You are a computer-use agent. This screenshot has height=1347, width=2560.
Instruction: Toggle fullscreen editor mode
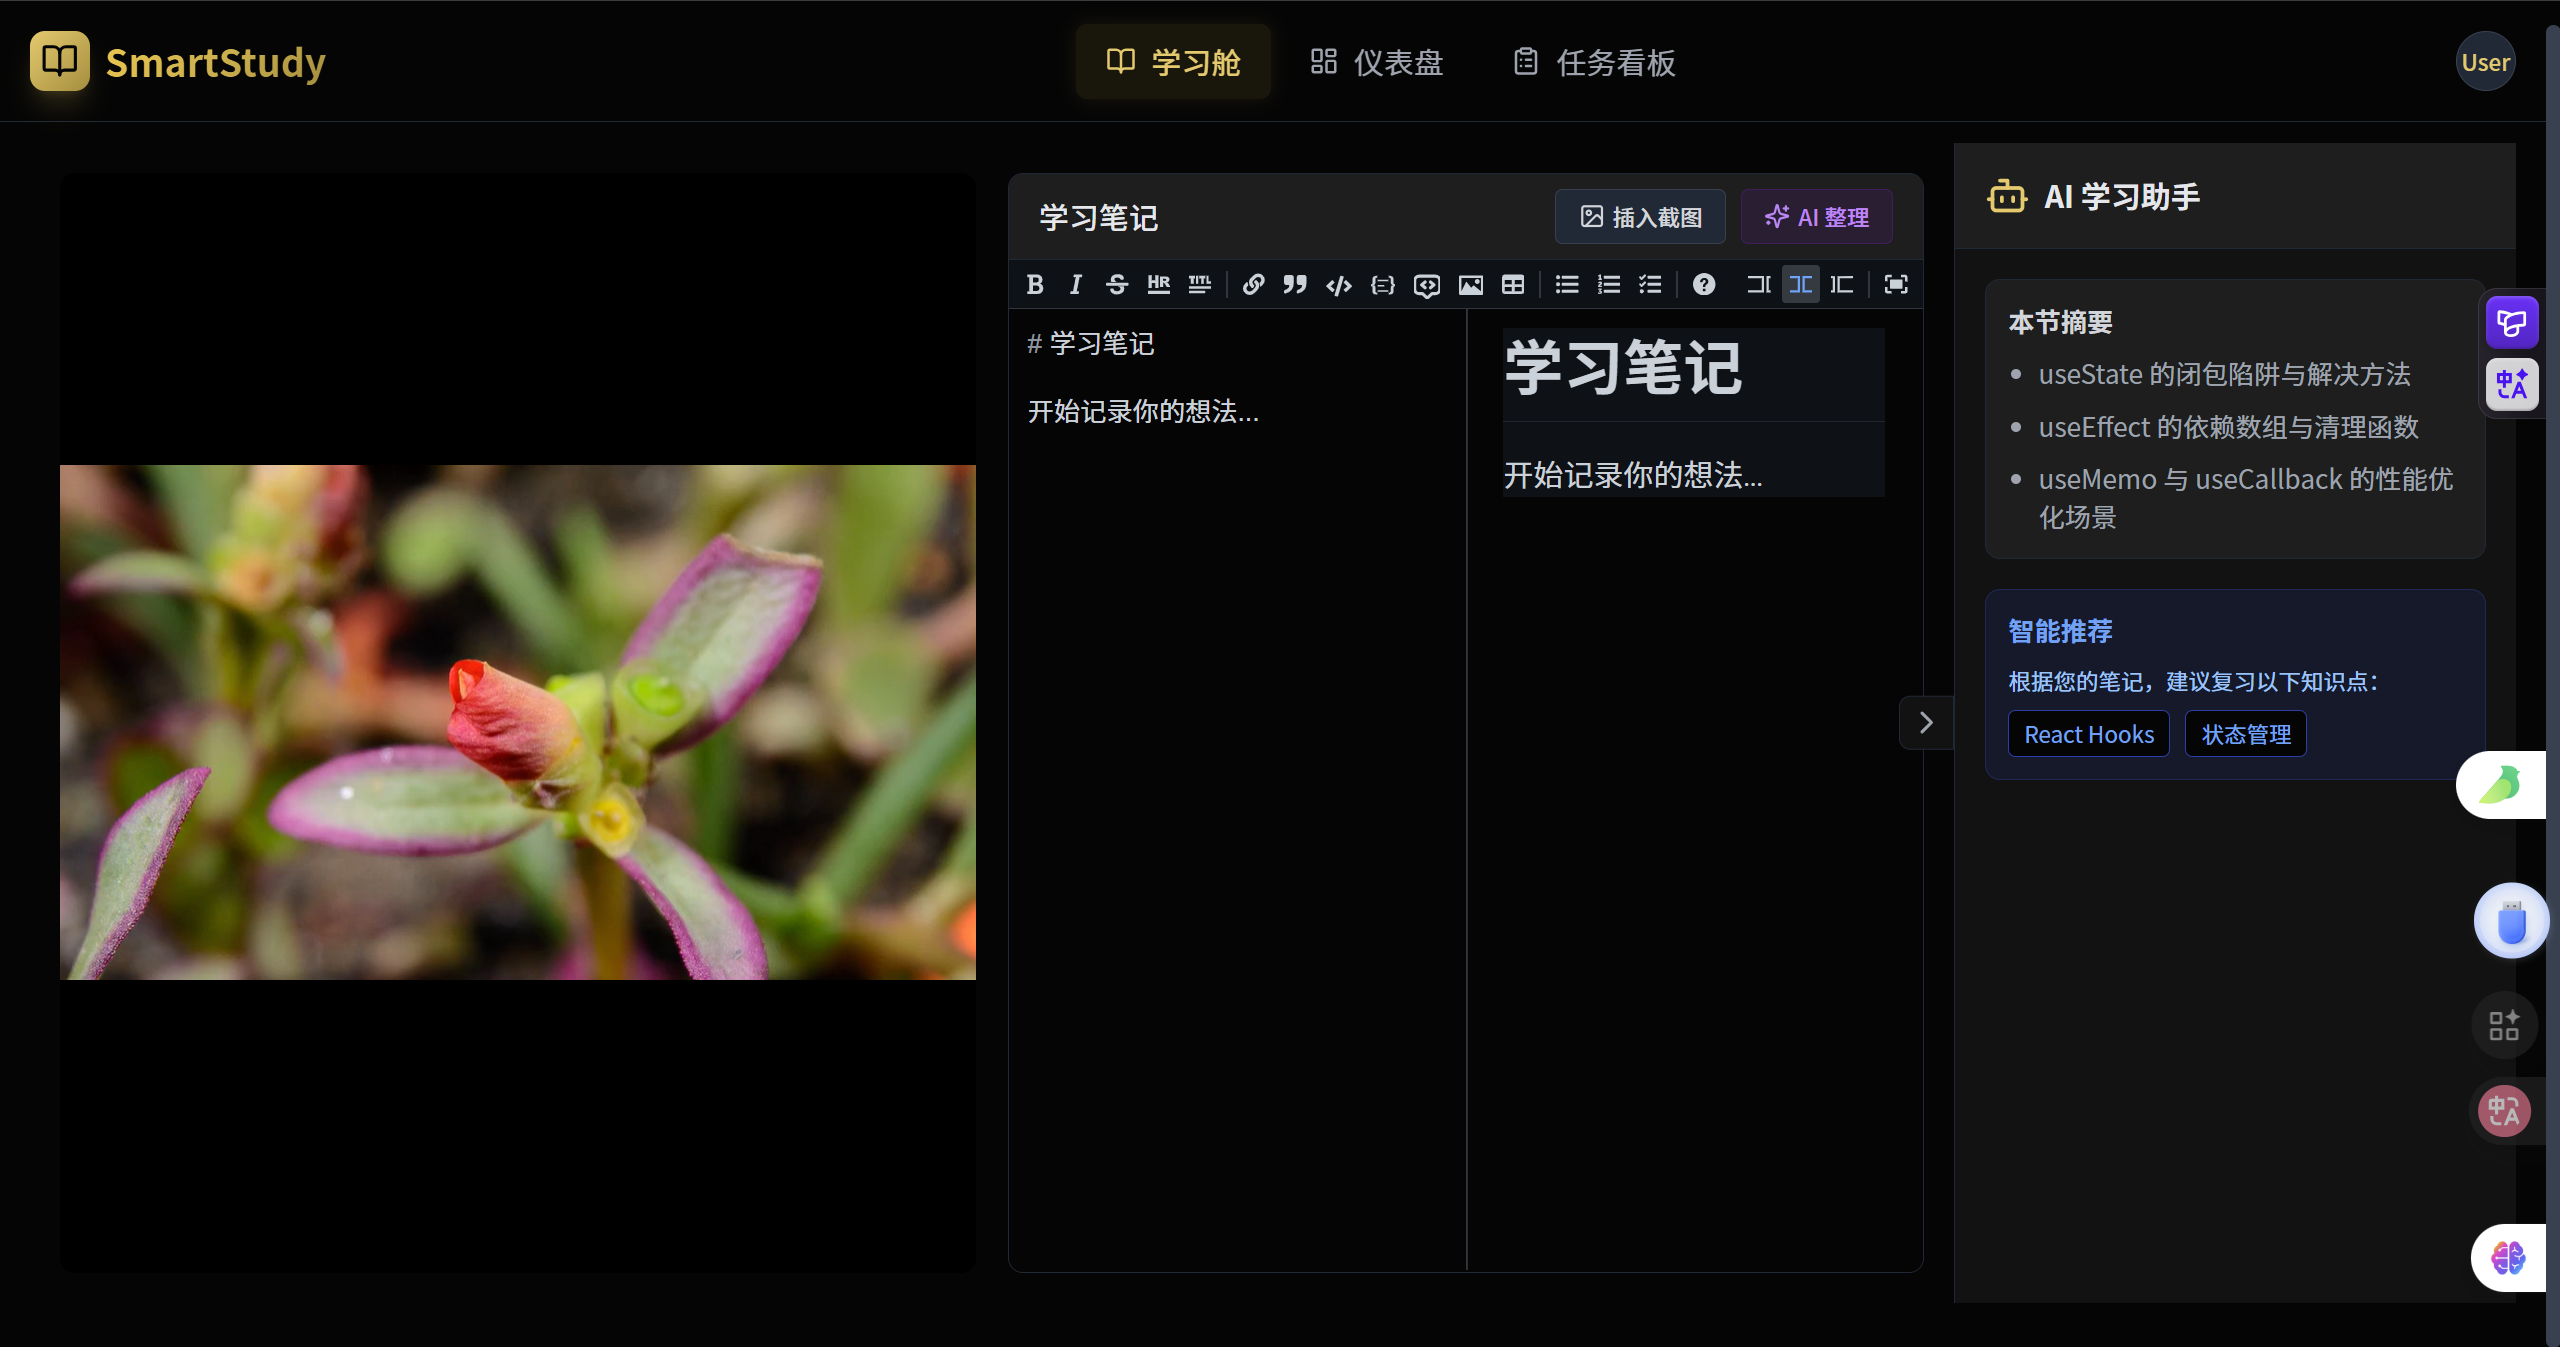point(1895,285)
